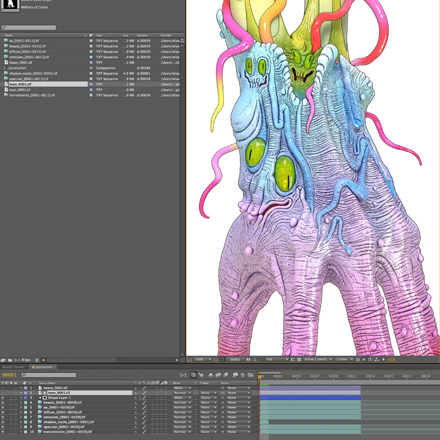The height and width of the screenshot is (440, 440).
Task: Toggle visibility of the transmission layer
Action: pos(3,432)
